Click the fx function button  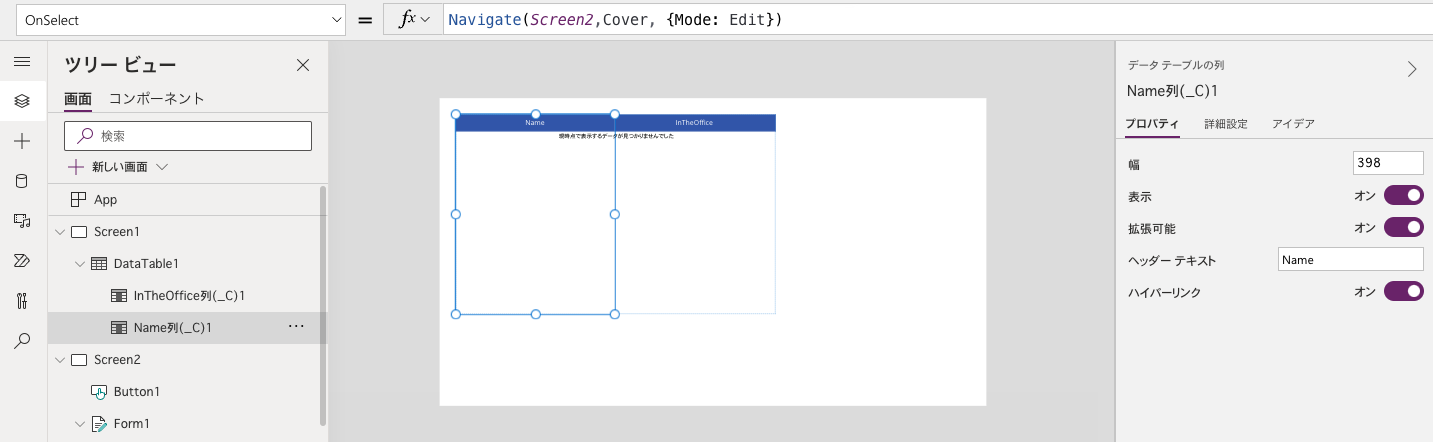coord(413,20)
